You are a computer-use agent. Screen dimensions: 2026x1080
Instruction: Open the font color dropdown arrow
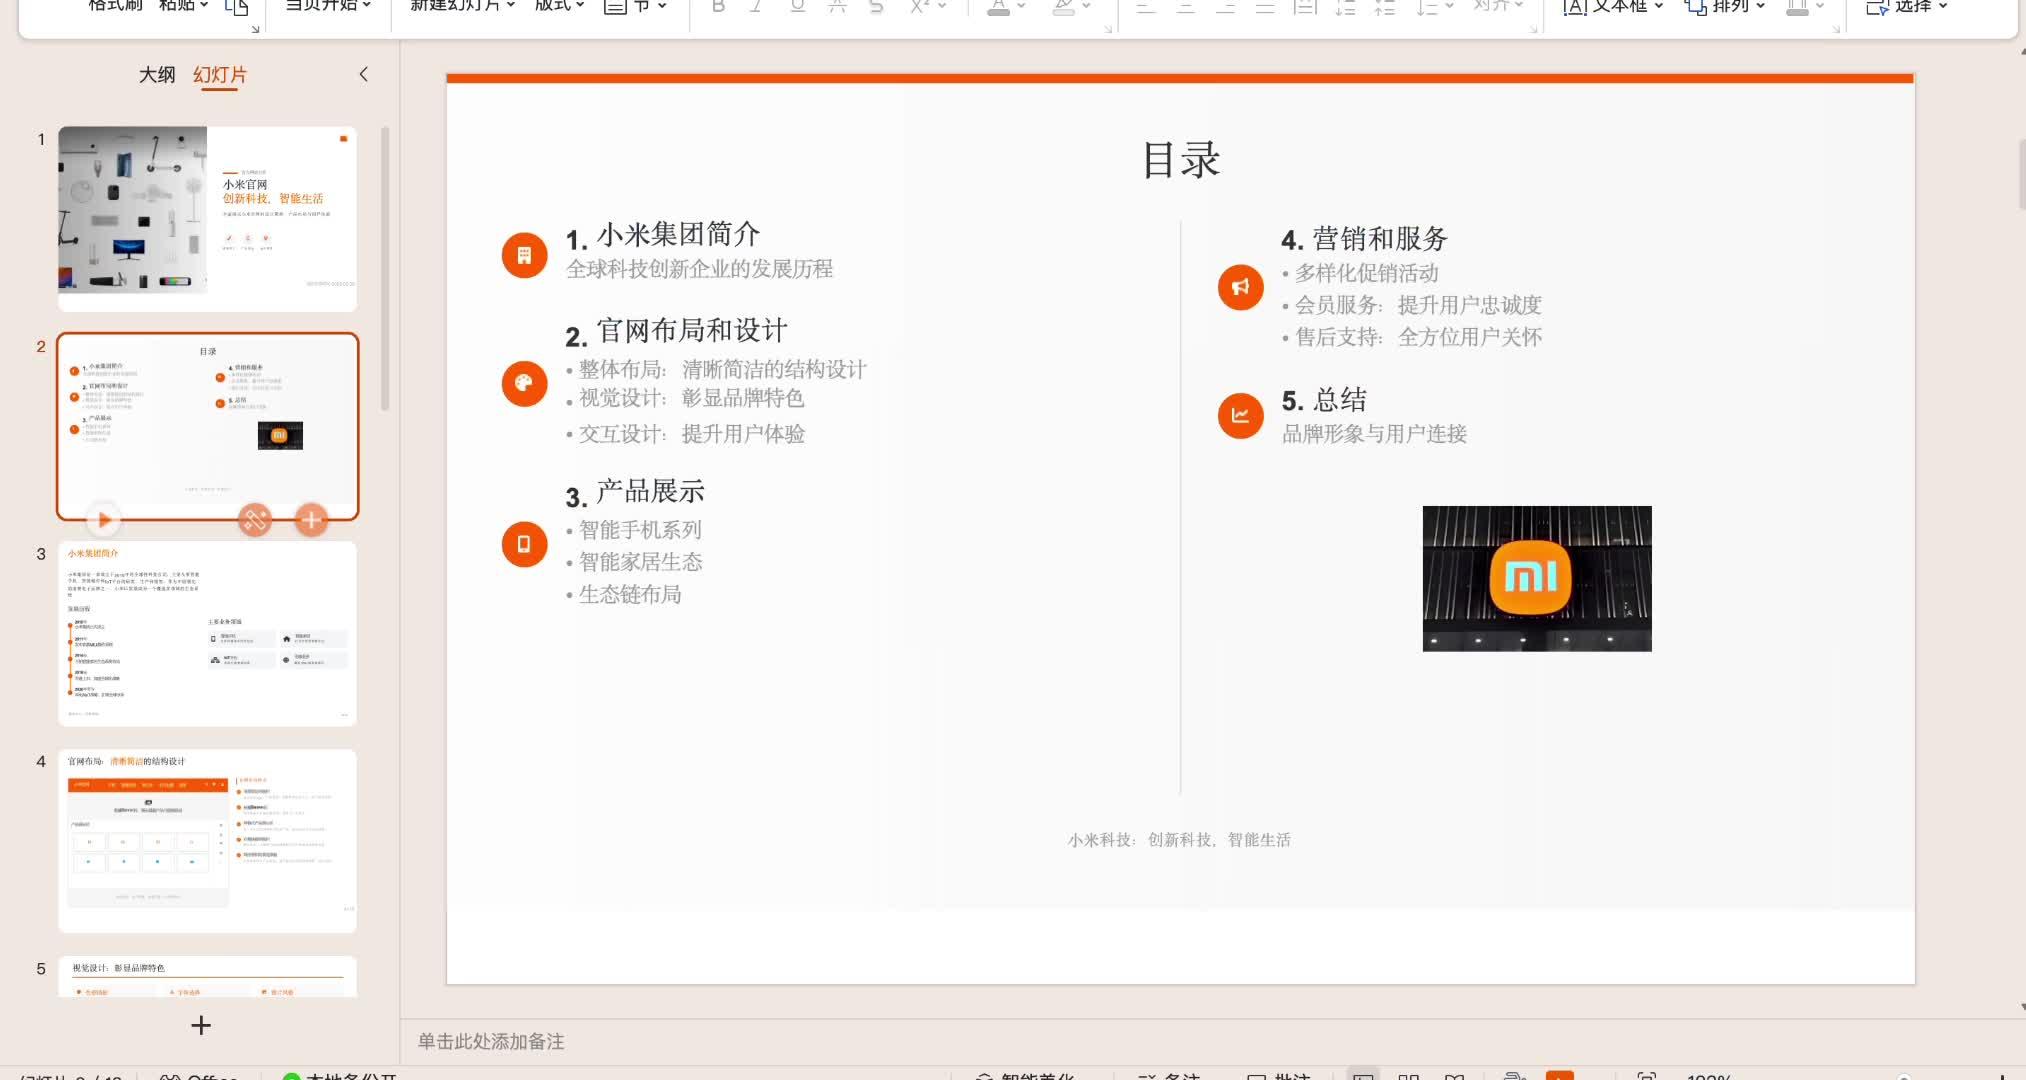1020,8
